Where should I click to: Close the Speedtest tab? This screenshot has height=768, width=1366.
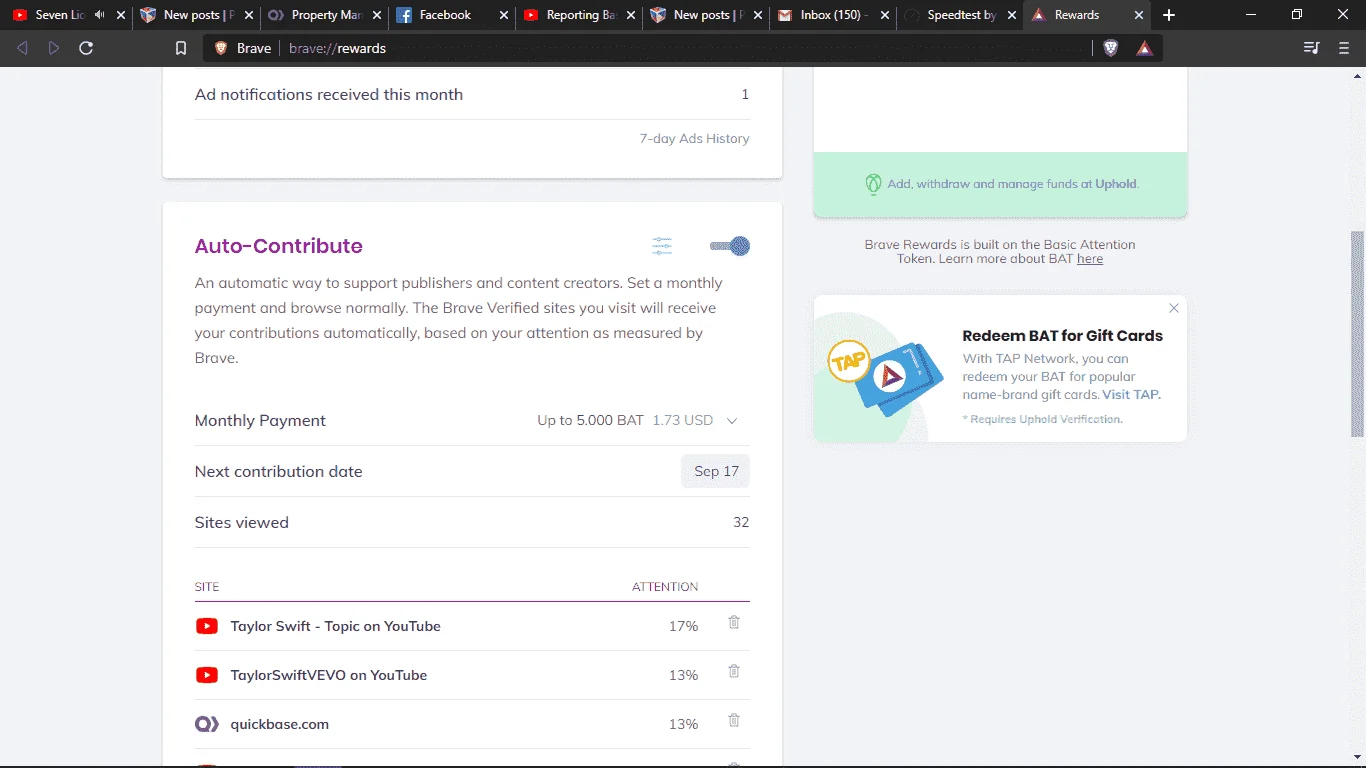tap(1012, 15)
